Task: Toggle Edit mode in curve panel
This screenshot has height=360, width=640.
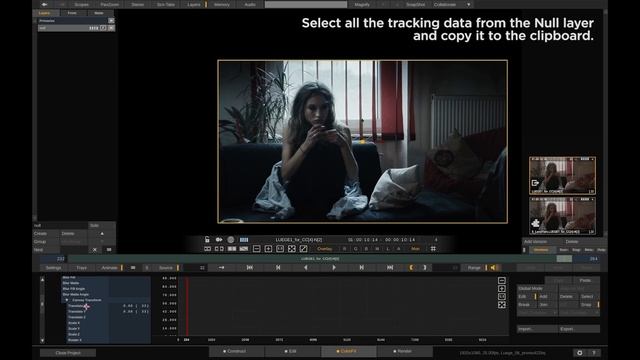Action: pyautogui.click(x=527, y=296)
